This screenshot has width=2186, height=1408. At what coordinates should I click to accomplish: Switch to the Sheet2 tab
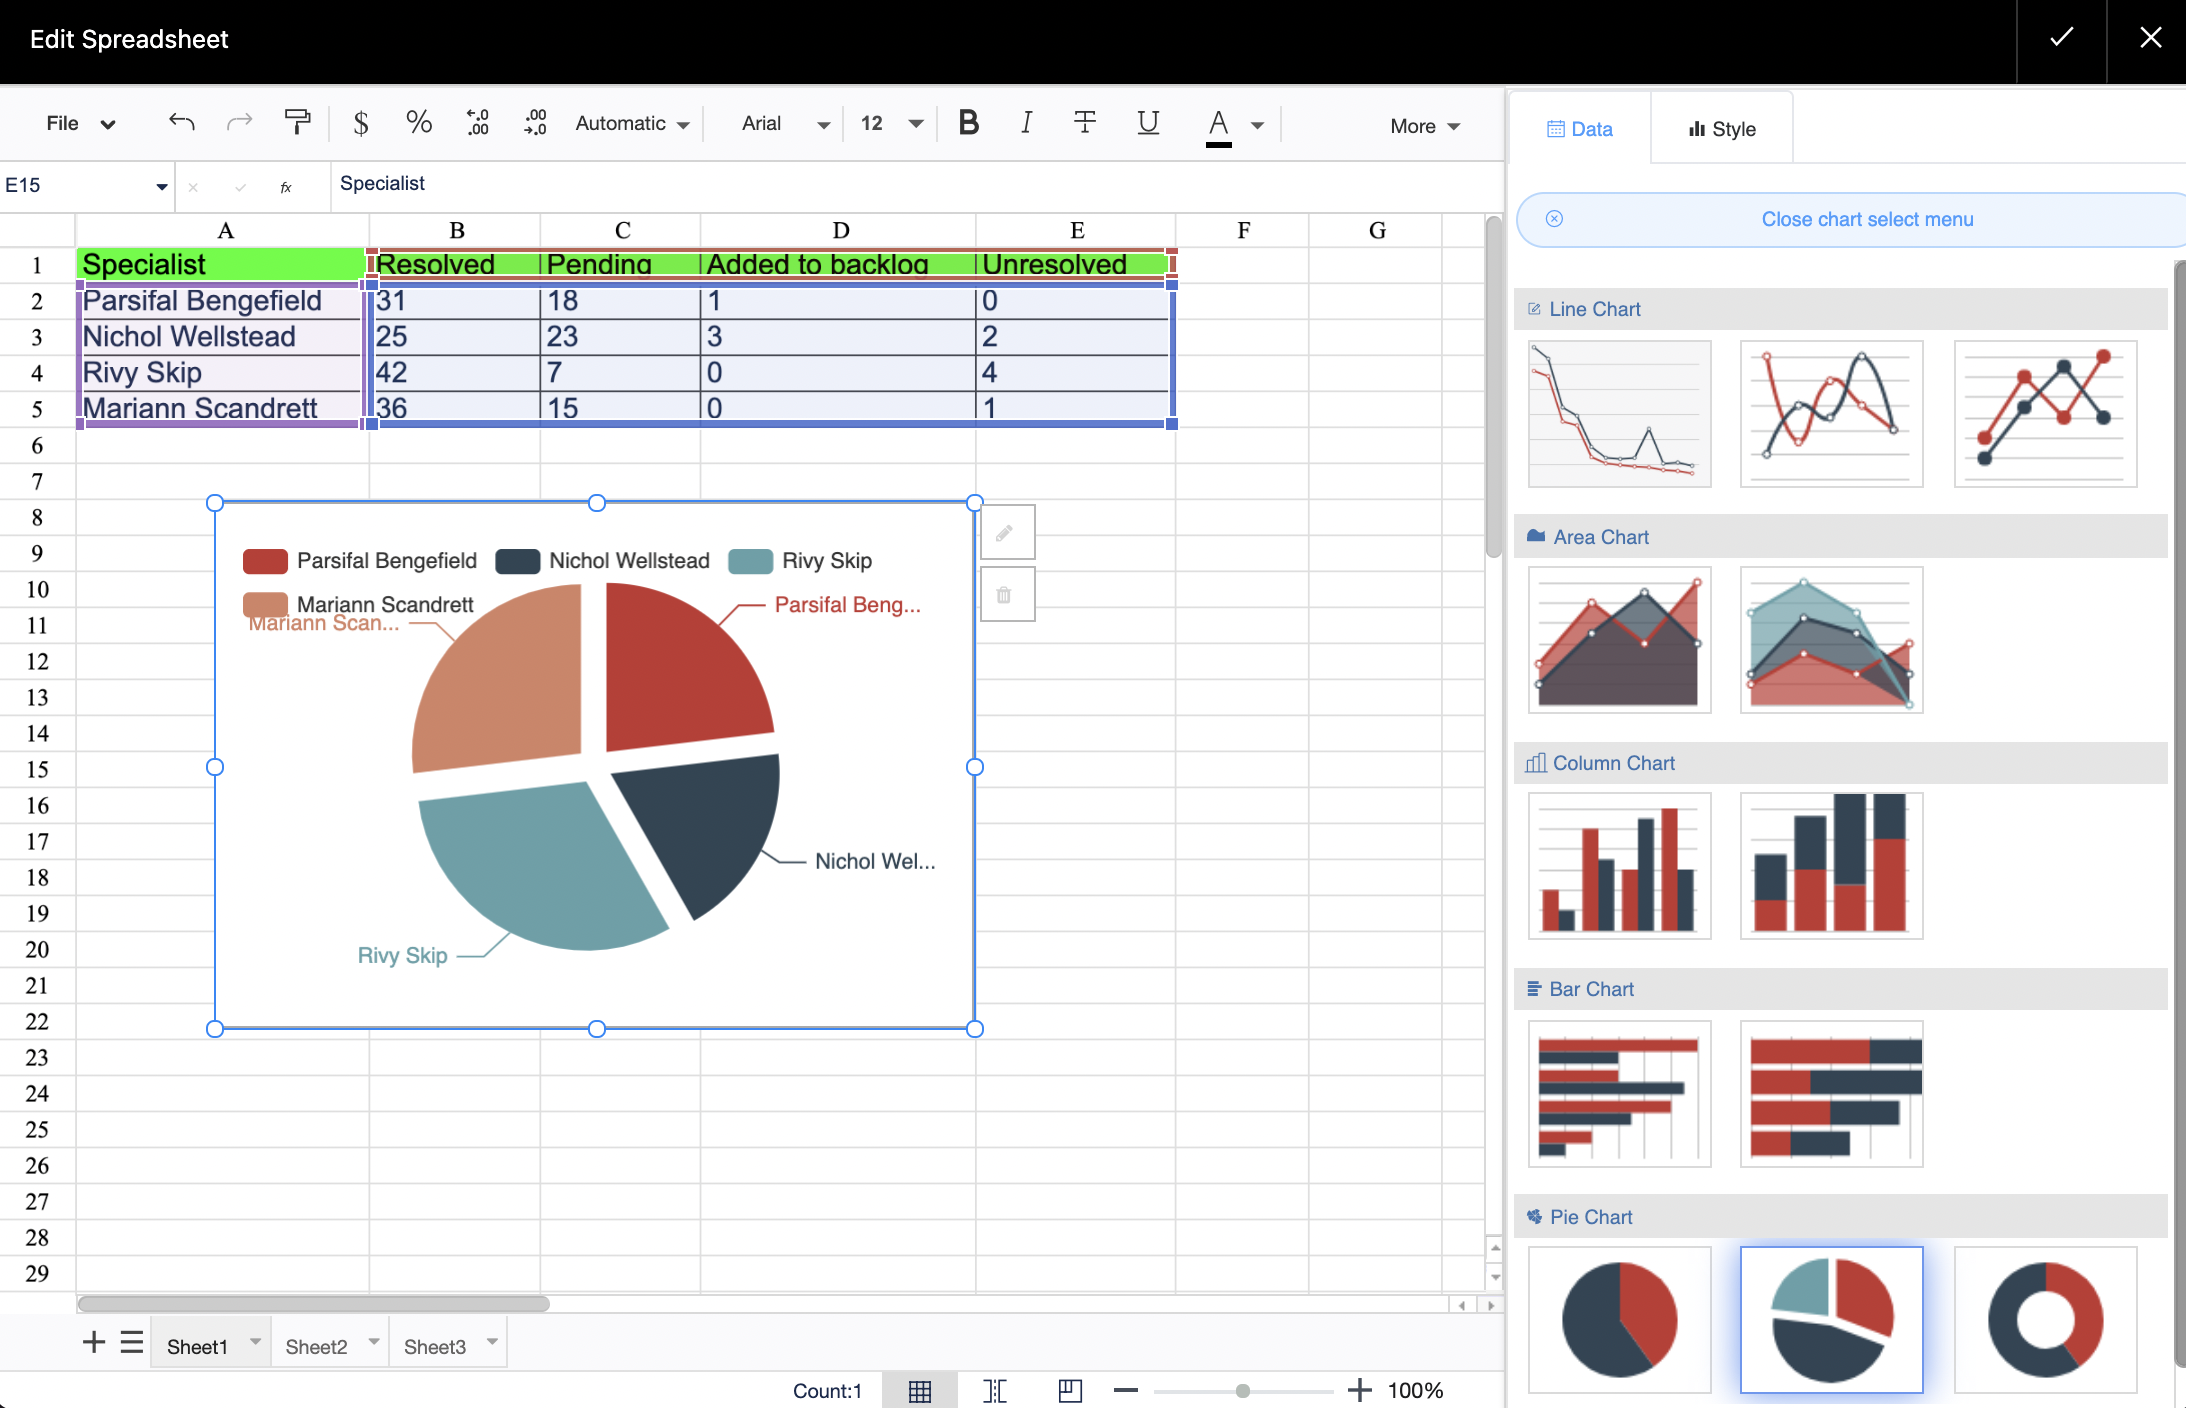[x=316, y=1347]
